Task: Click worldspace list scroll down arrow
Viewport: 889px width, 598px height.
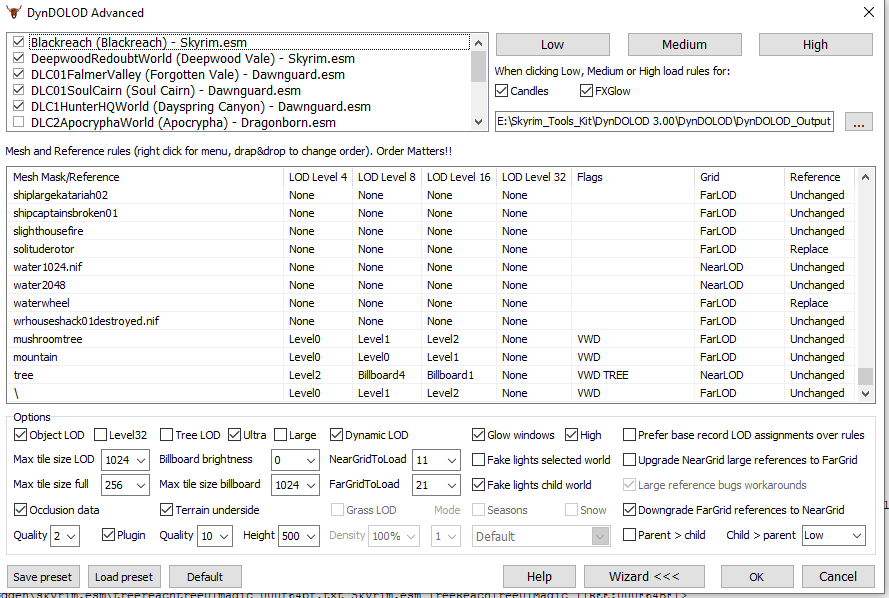Action: 479,122
